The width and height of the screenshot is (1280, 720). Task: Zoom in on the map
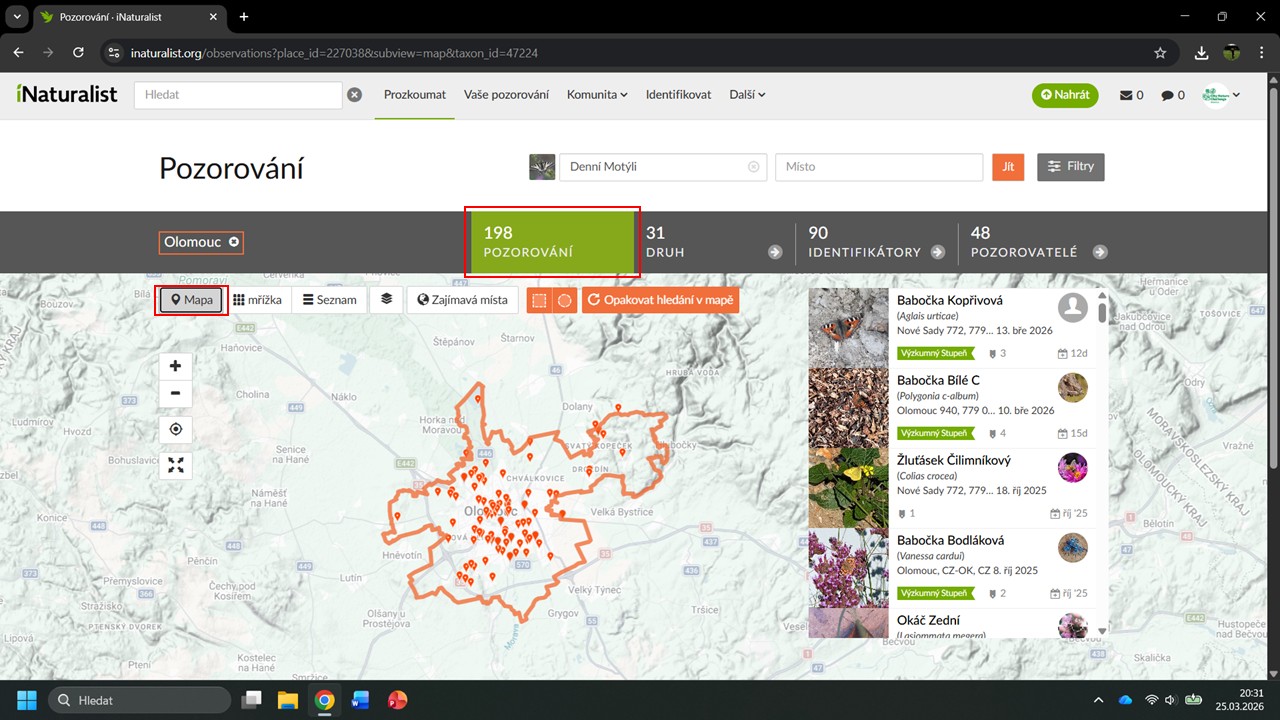[175, 366]
